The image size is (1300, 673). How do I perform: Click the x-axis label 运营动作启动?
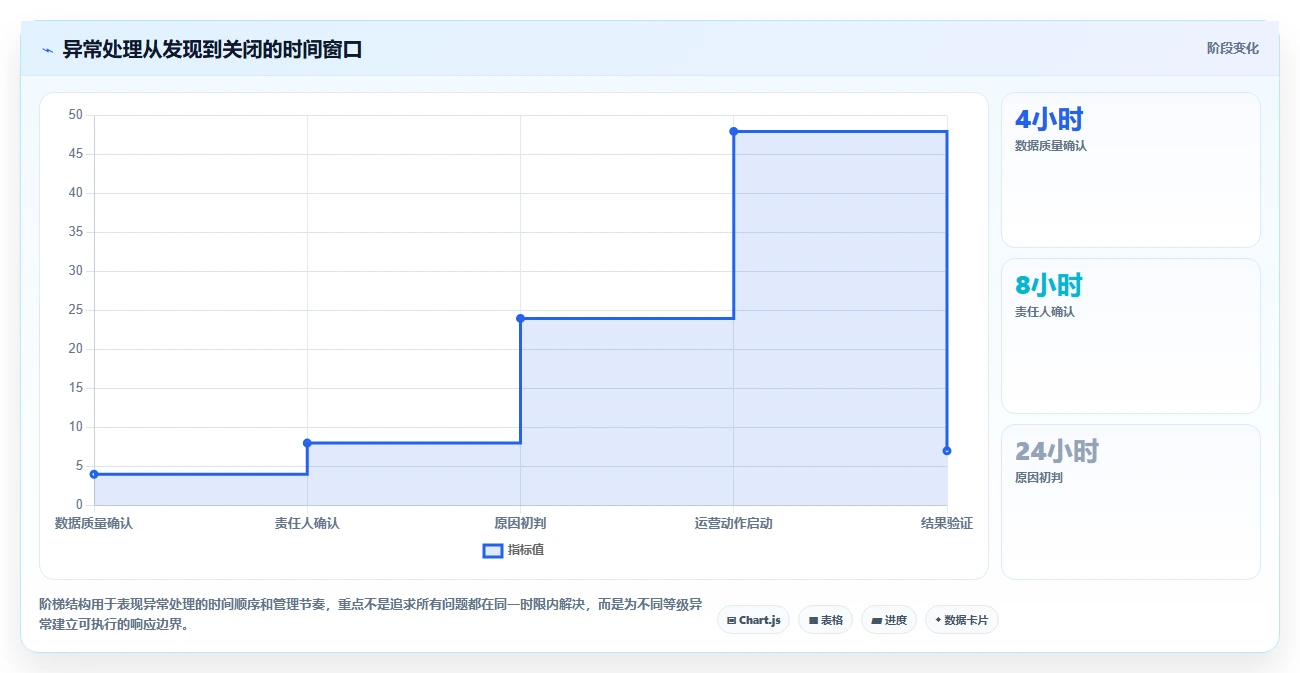click(x=733, y=523)
